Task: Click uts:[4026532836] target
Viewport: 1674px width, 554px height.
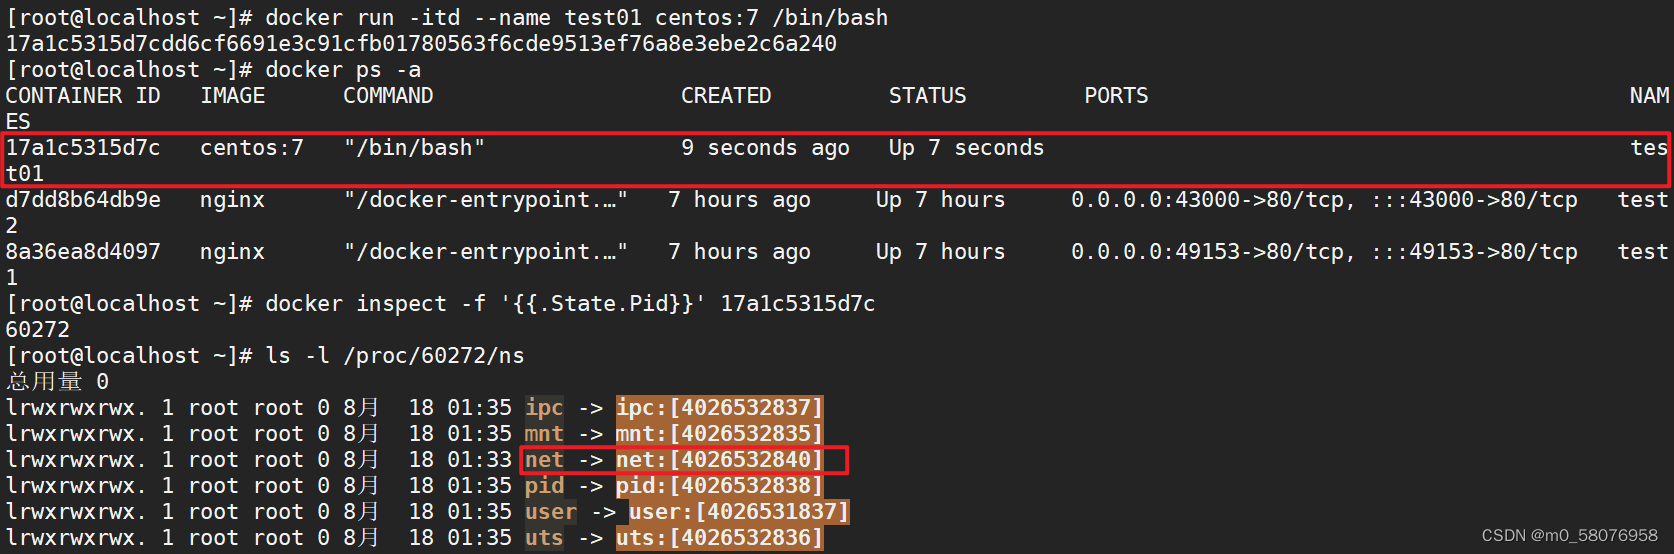Action: (x=719, y=538)
